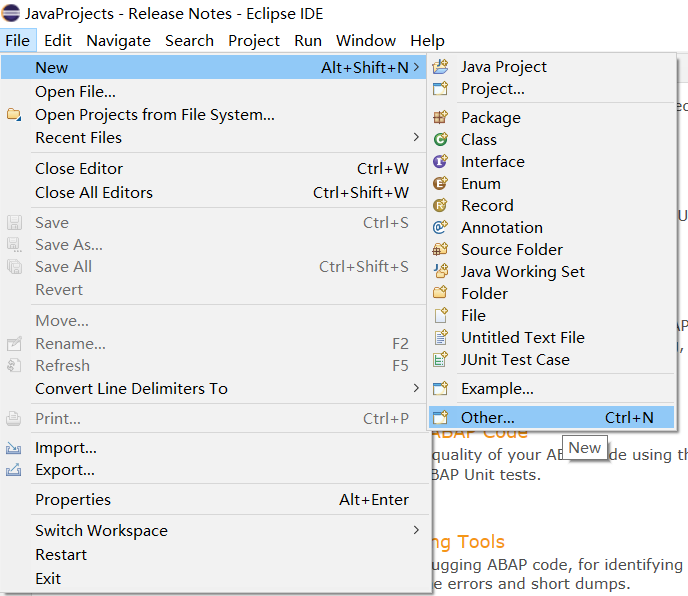Click the Record icon
688x596 pixels.
(441, 205)
